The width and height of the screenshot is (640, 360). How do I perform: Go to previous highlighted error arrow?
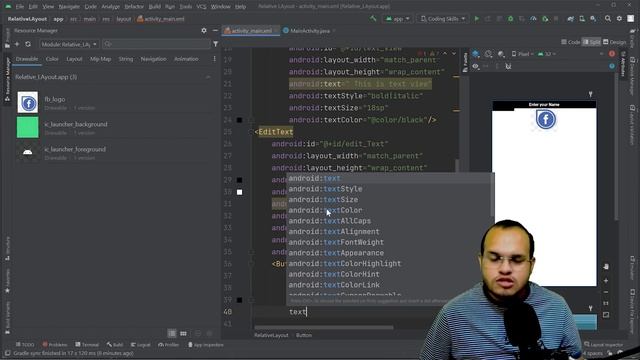[444, 53]
